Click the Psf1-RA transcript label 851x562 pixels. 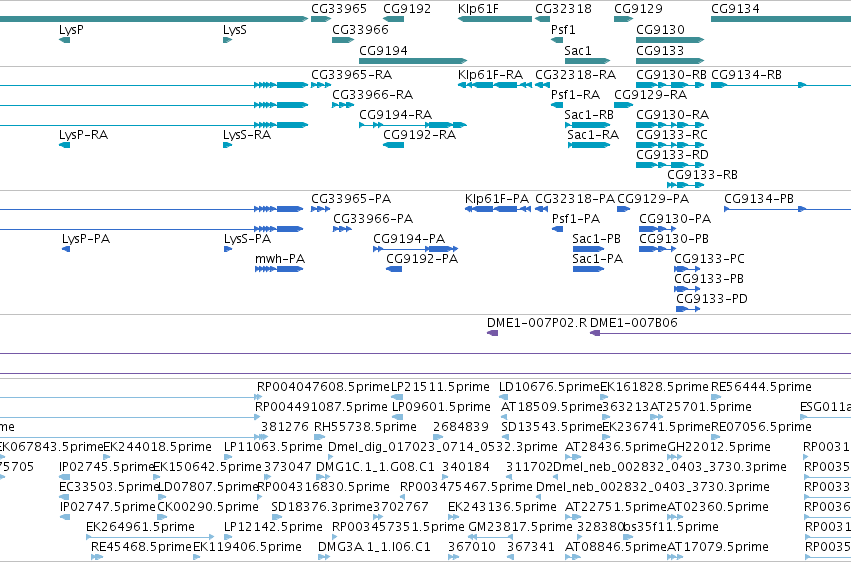click(x=575, y=95)
